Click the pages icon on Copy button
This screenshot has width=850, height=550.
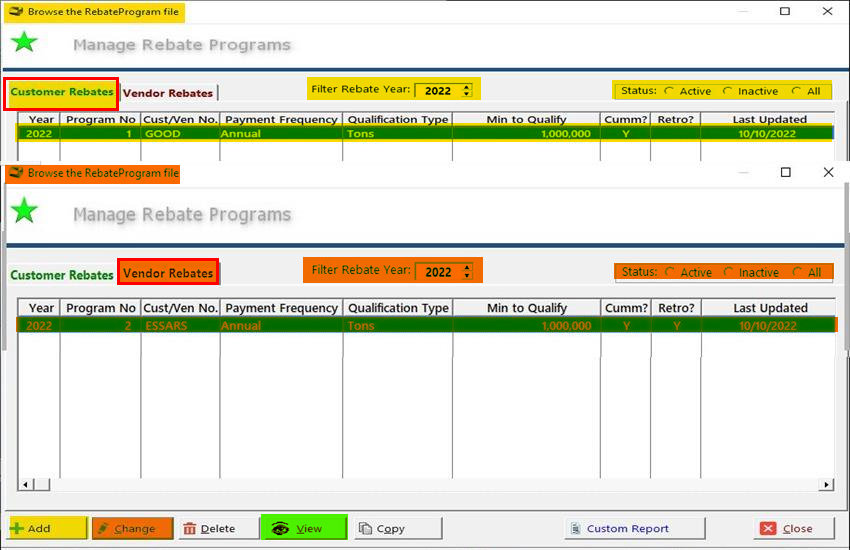[365, 528]
